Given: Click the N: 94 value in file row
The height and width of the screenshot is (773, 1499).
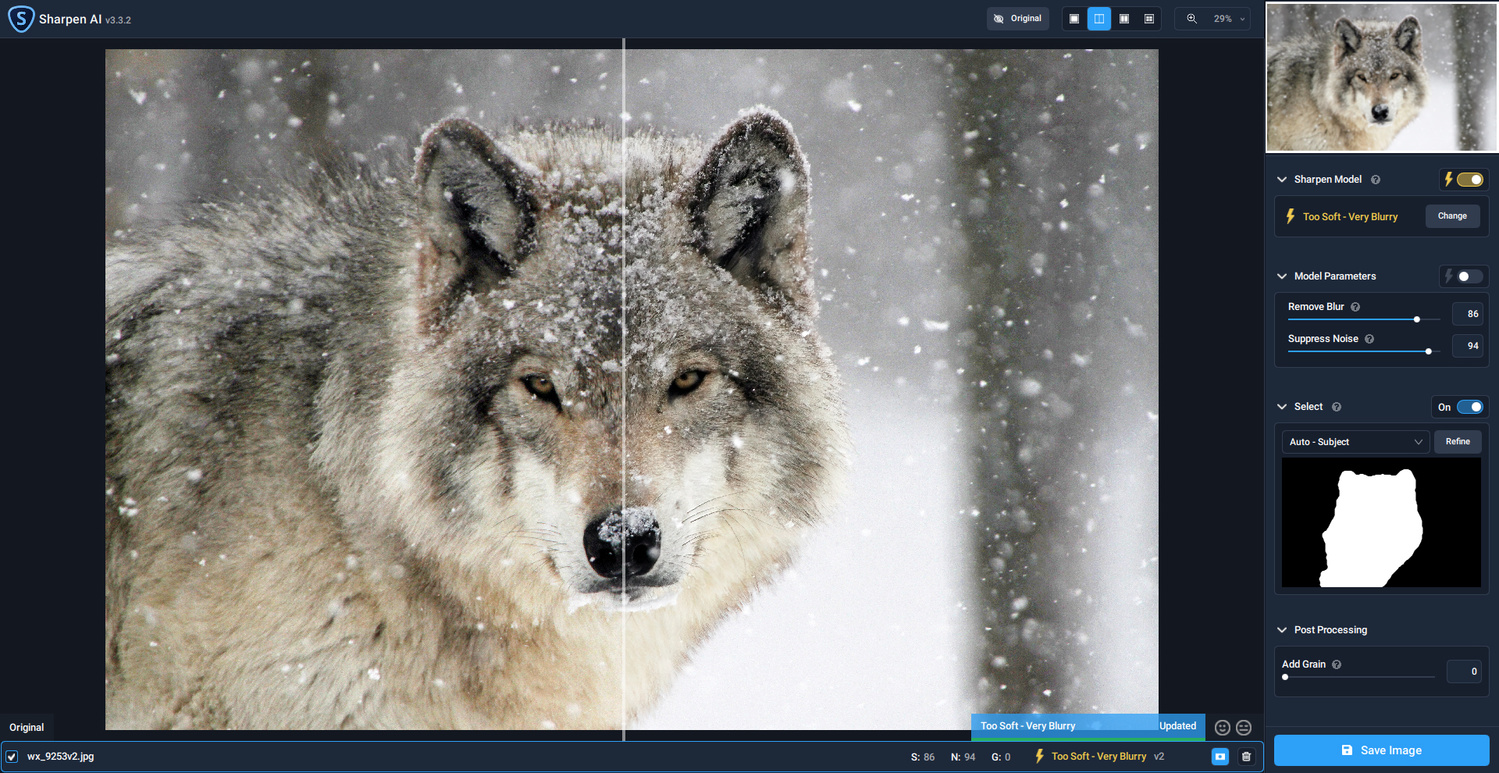Looking at the screenshot, I should [963, 757].
